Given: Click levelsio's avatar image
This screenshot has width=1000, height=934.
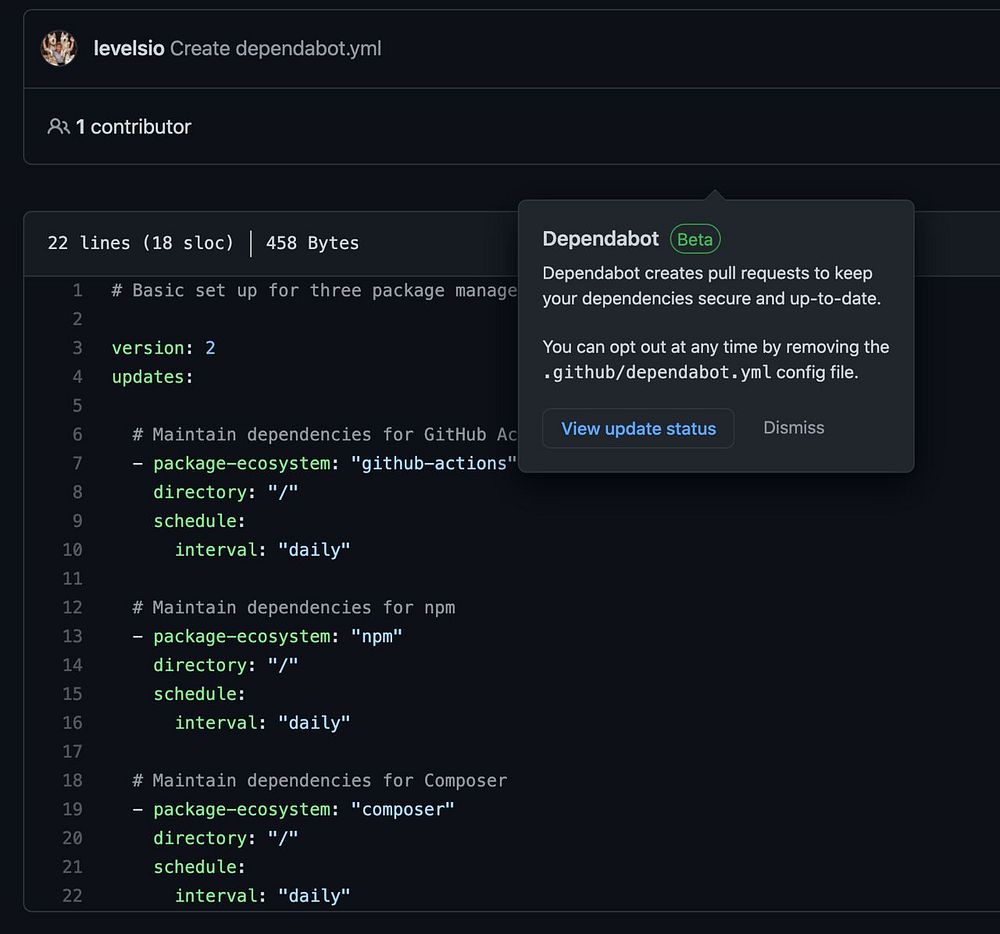Looking at the screenshot, I should click(59, 48).
